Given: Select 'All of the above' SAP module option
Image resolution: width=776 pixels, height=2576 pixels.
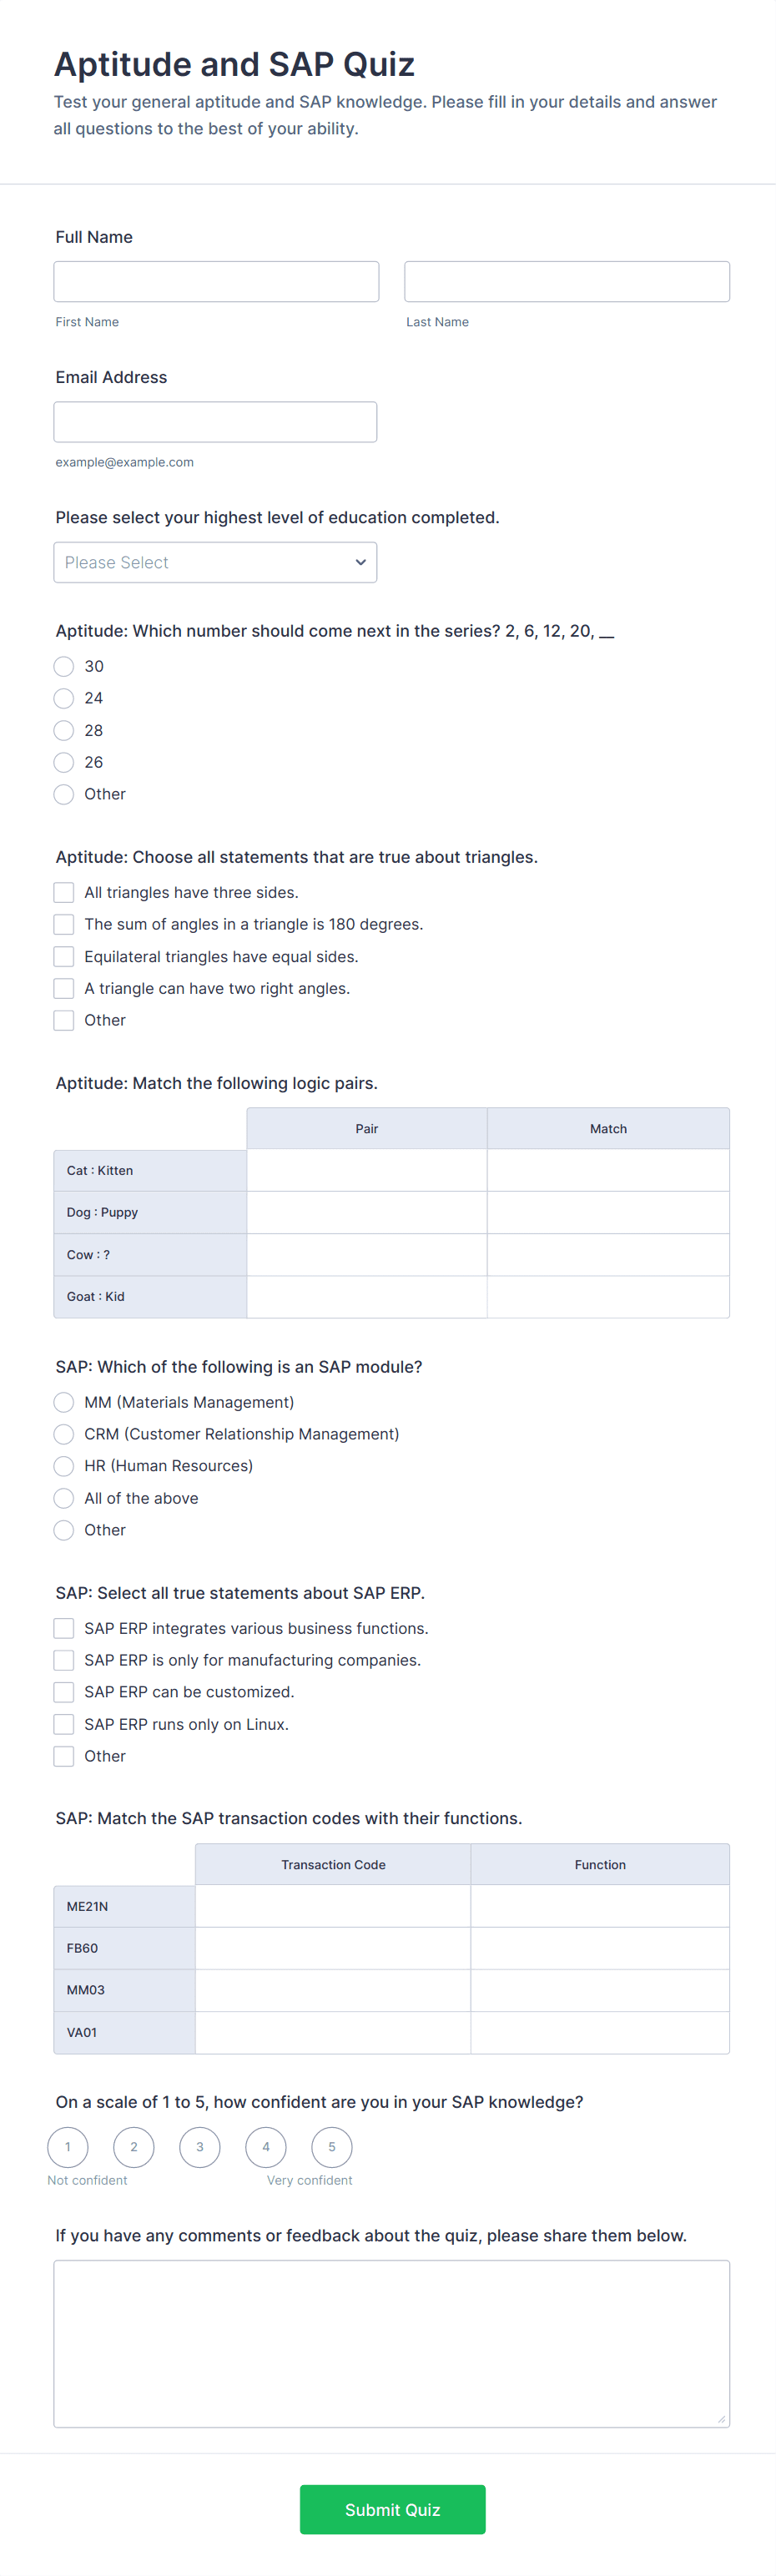Looking at the screenshot, I should coord(64,1498).
